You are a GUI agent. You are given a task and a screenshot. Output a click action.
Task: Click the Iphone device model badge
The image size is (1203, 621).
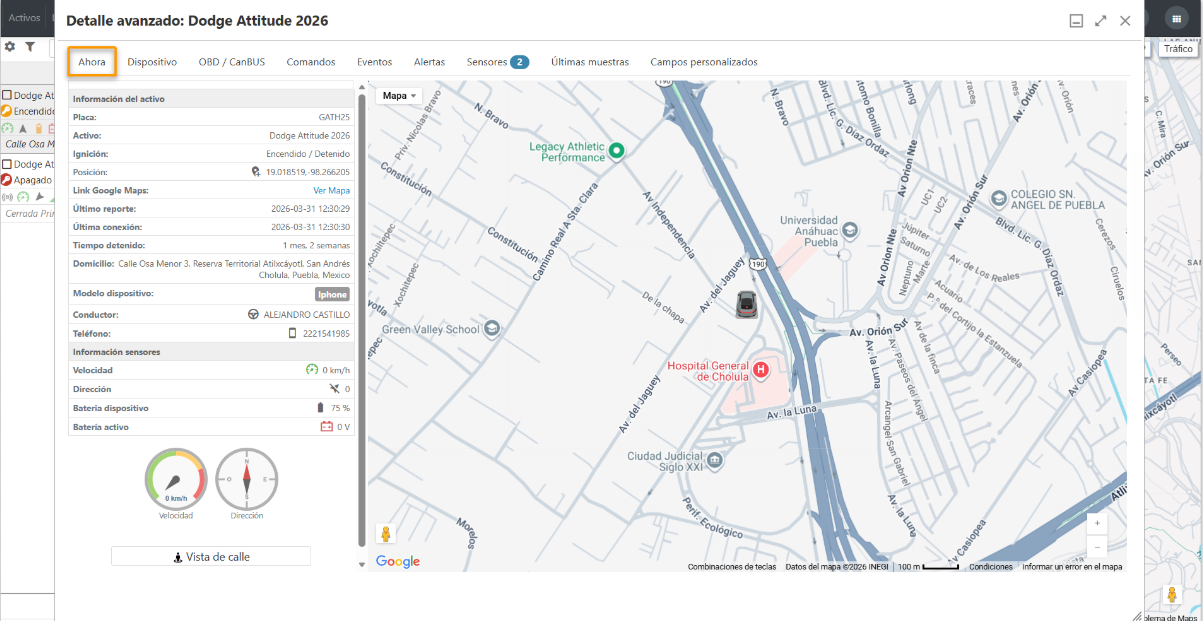(332, 294)
